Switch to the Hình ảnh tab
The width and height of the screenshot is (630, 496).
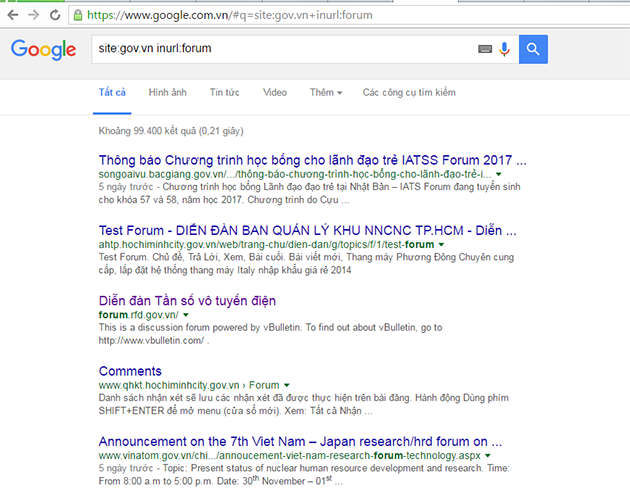coord(168,92)
